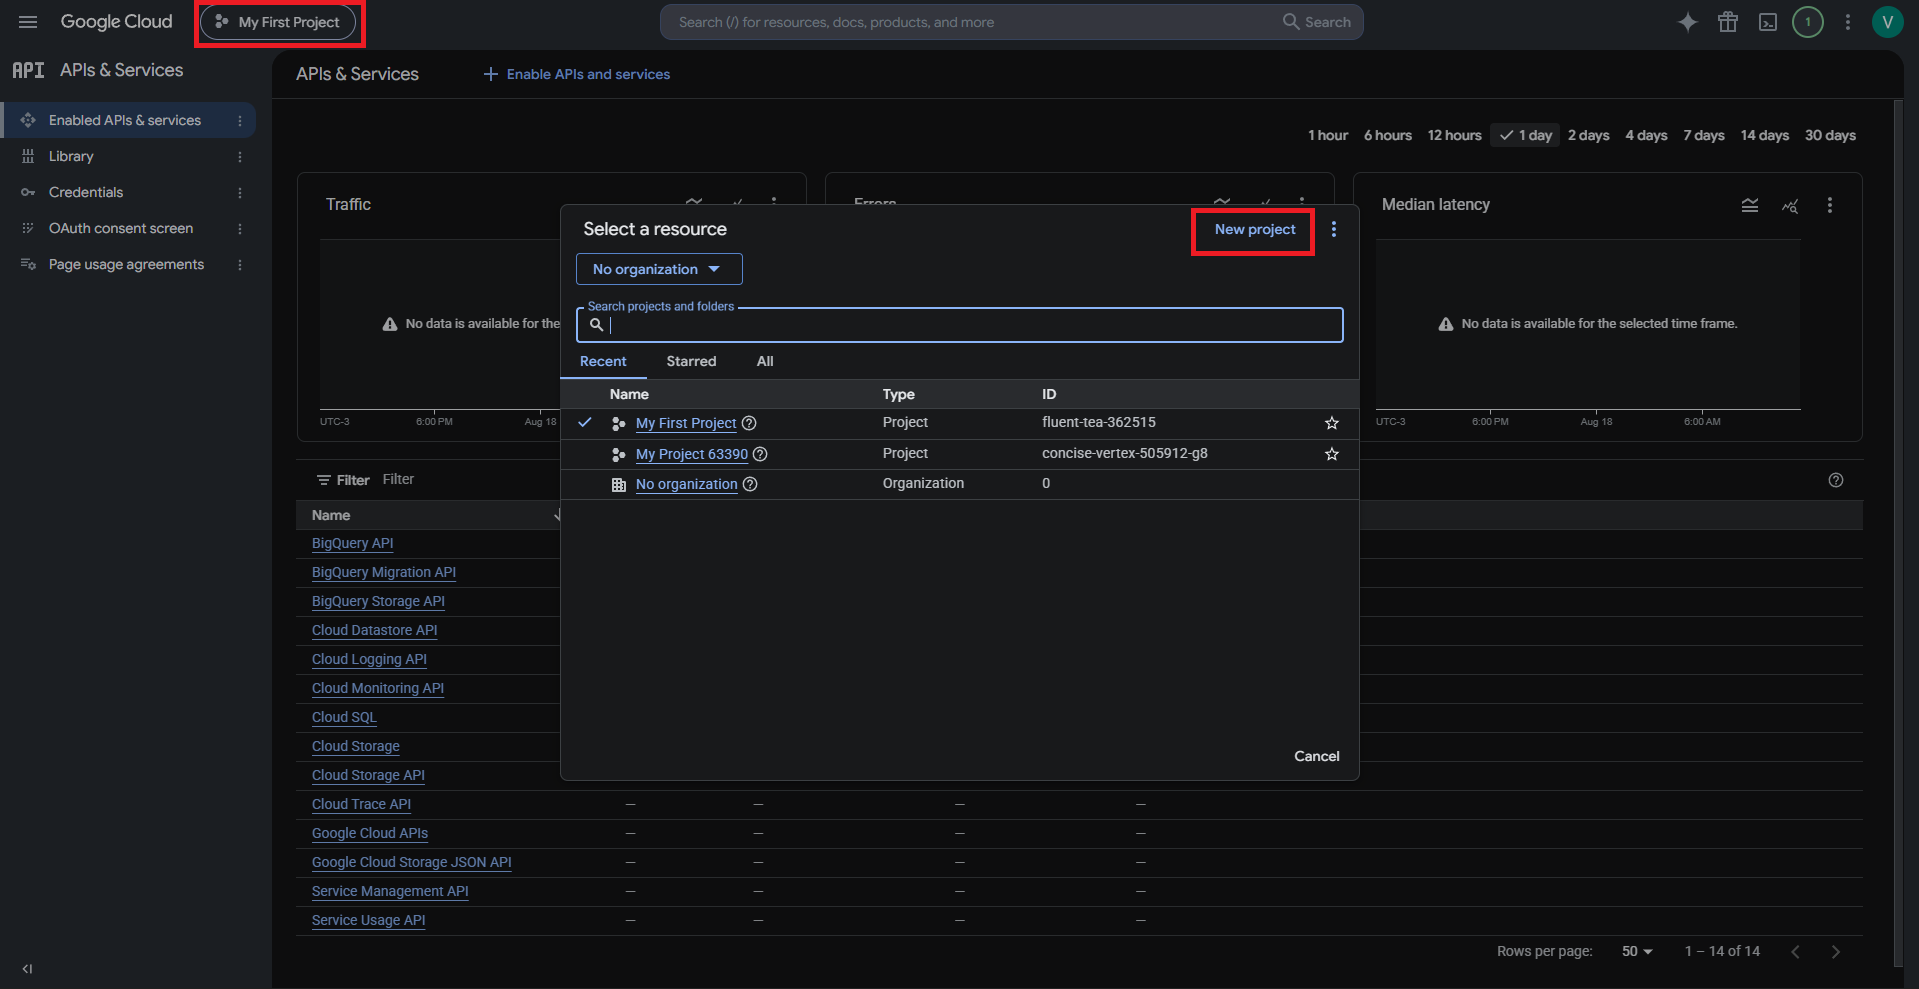Open Cloud Storage JSON API link
Screen dimensions: 1919x989
[x=412, y=862]
